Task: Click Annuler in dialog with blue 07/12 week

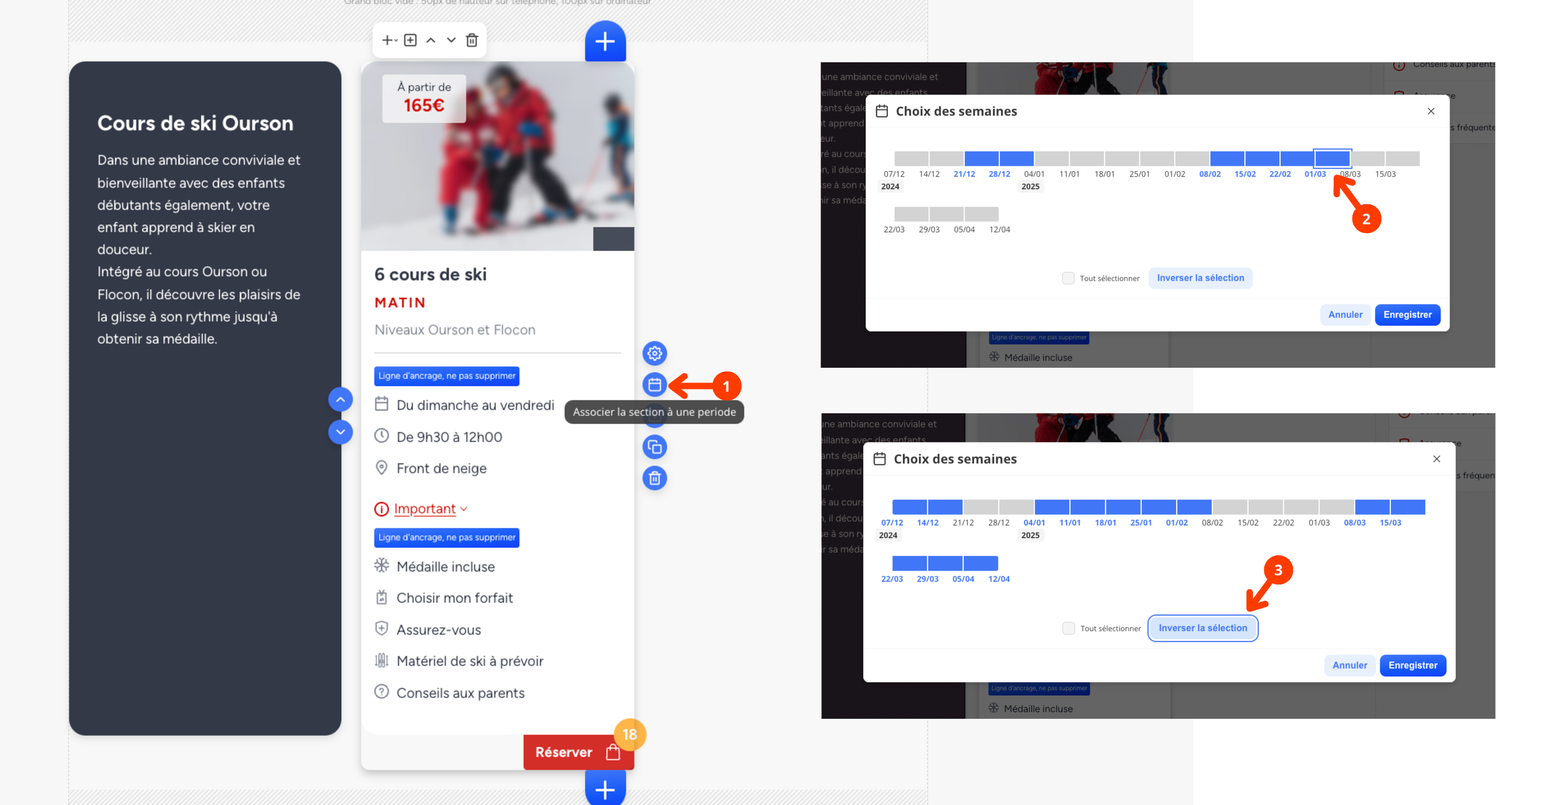Action: click(x=1349, y=665)
